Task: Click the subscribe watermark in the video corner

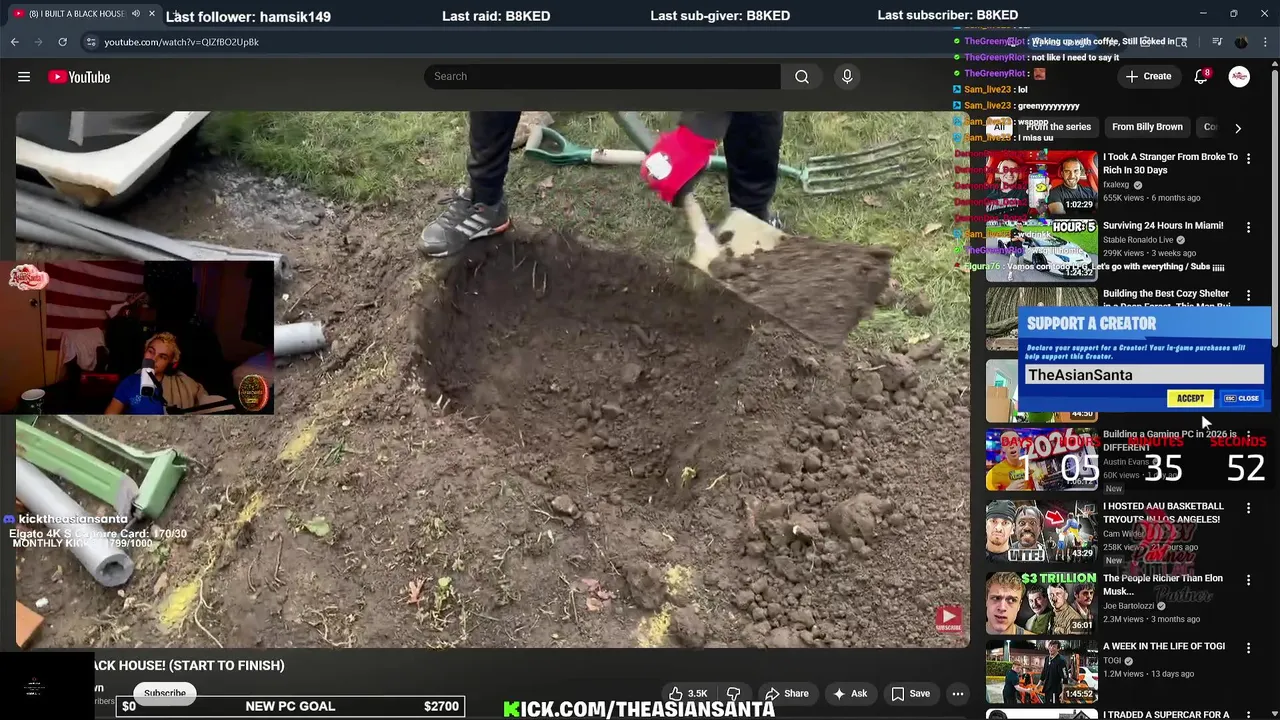Action: [x=948, y=619]
